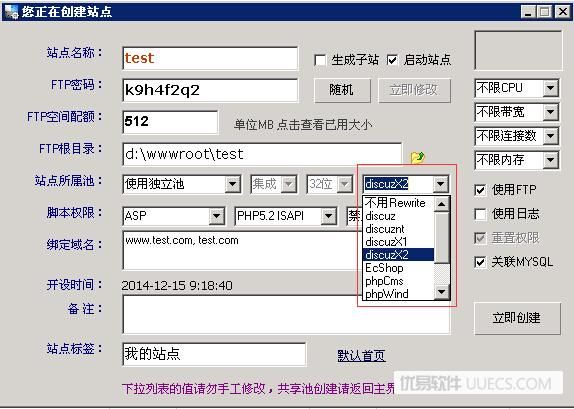Select EcShop in the rewrite list
The image size is (574, 409).
[398, 268]
